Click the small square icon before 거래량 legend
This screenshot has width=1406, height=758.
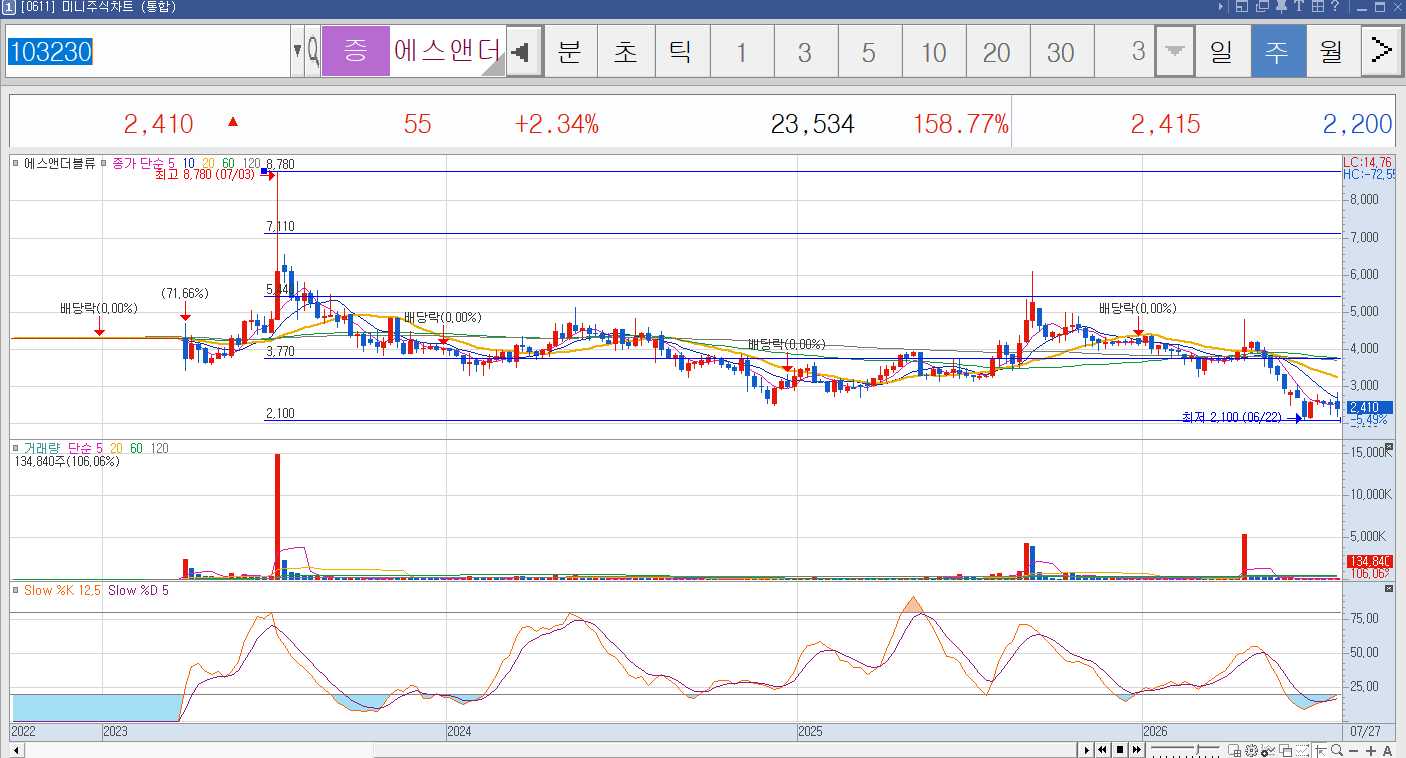click(16, 448)
